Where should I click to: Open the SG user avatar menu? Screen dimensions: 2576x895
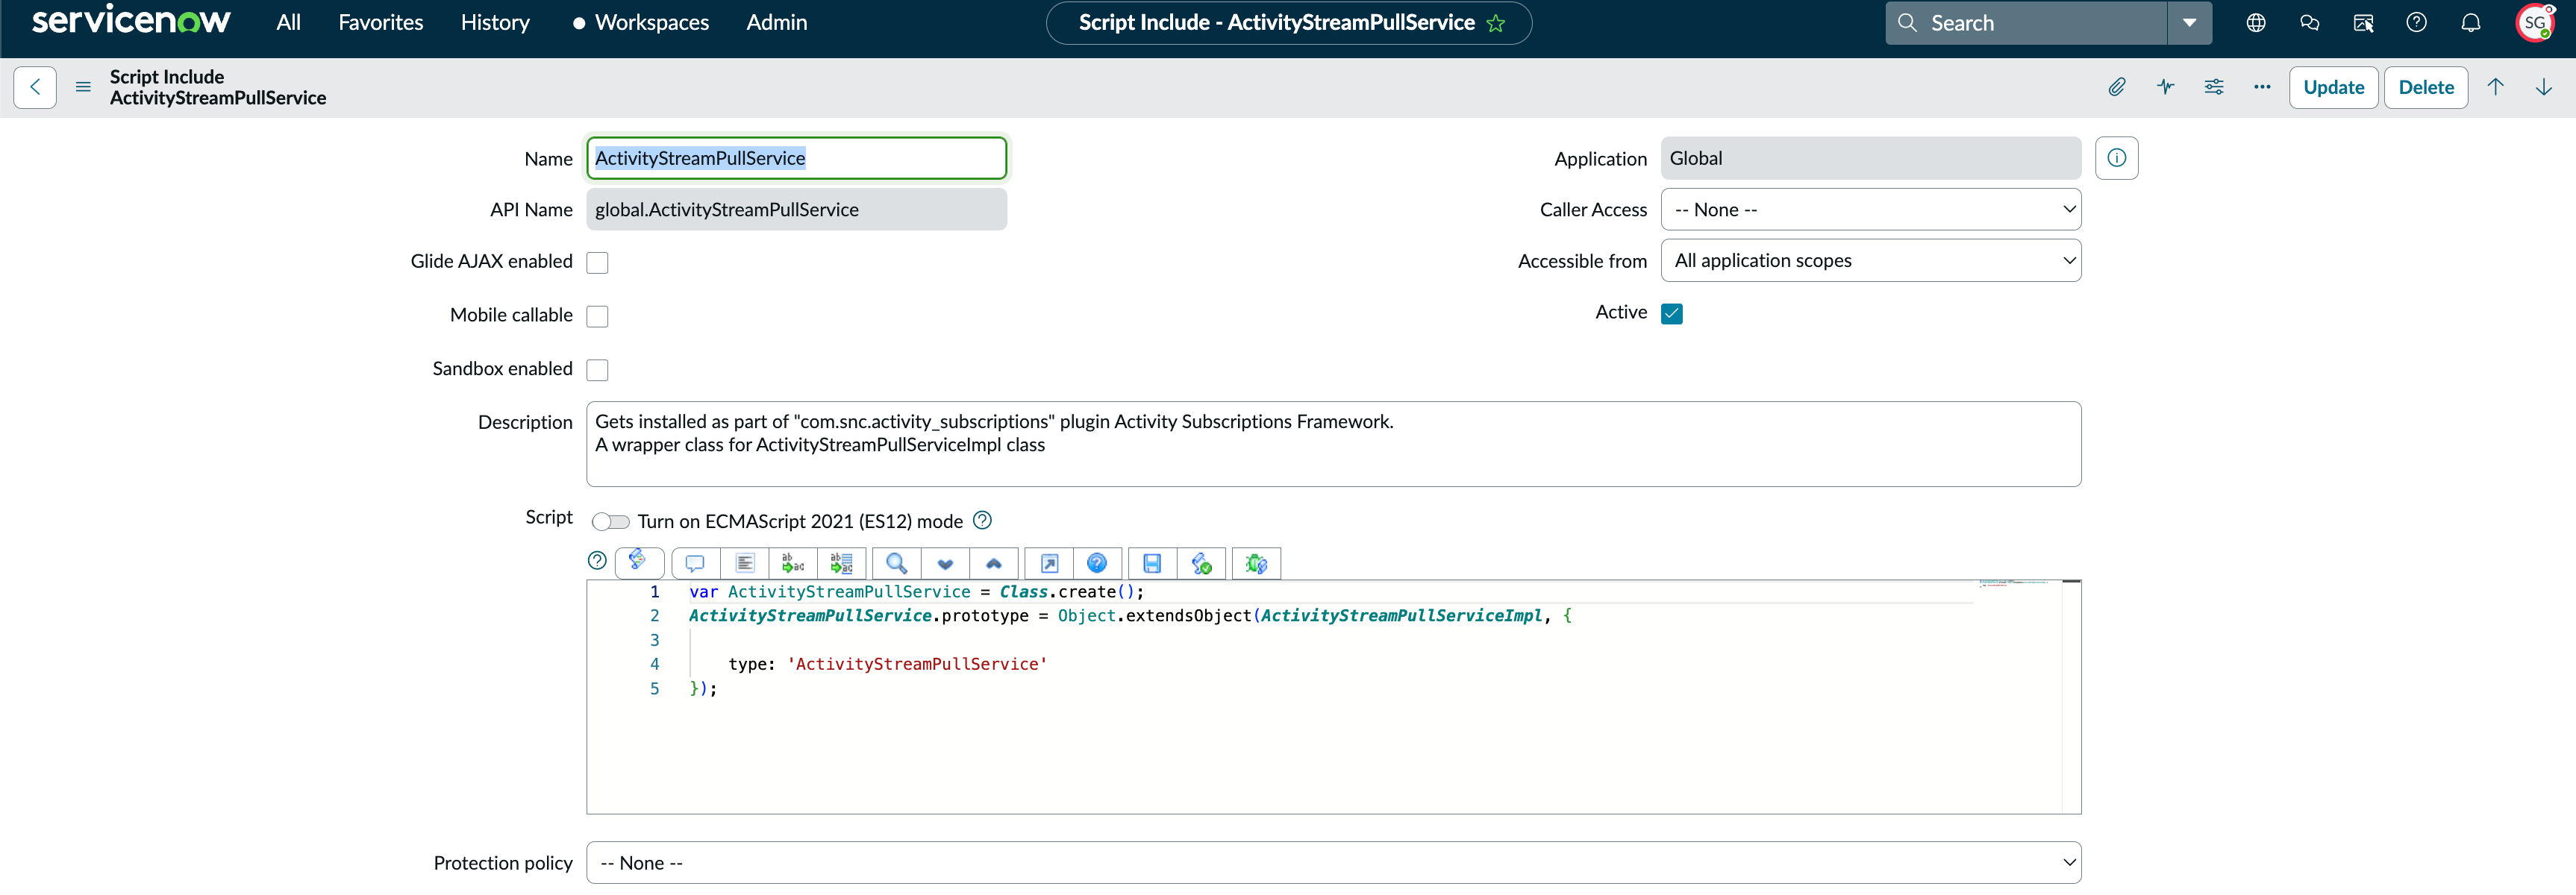(x=2535, y=23)
